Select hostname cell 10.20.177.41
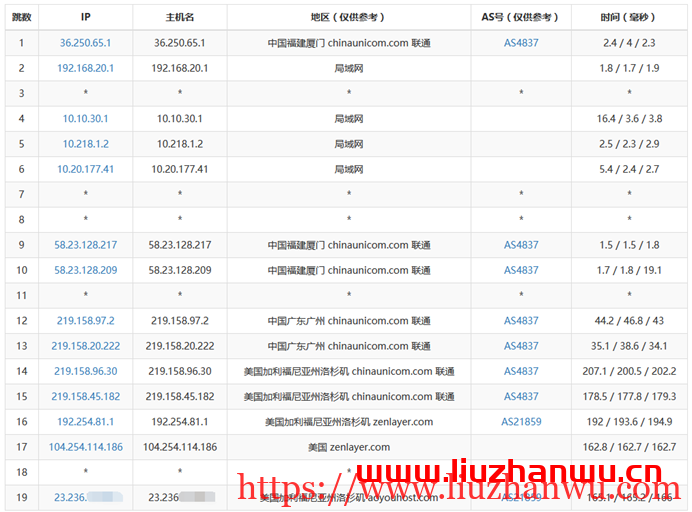Screen dimensions: 692x512 click(180, 169)
